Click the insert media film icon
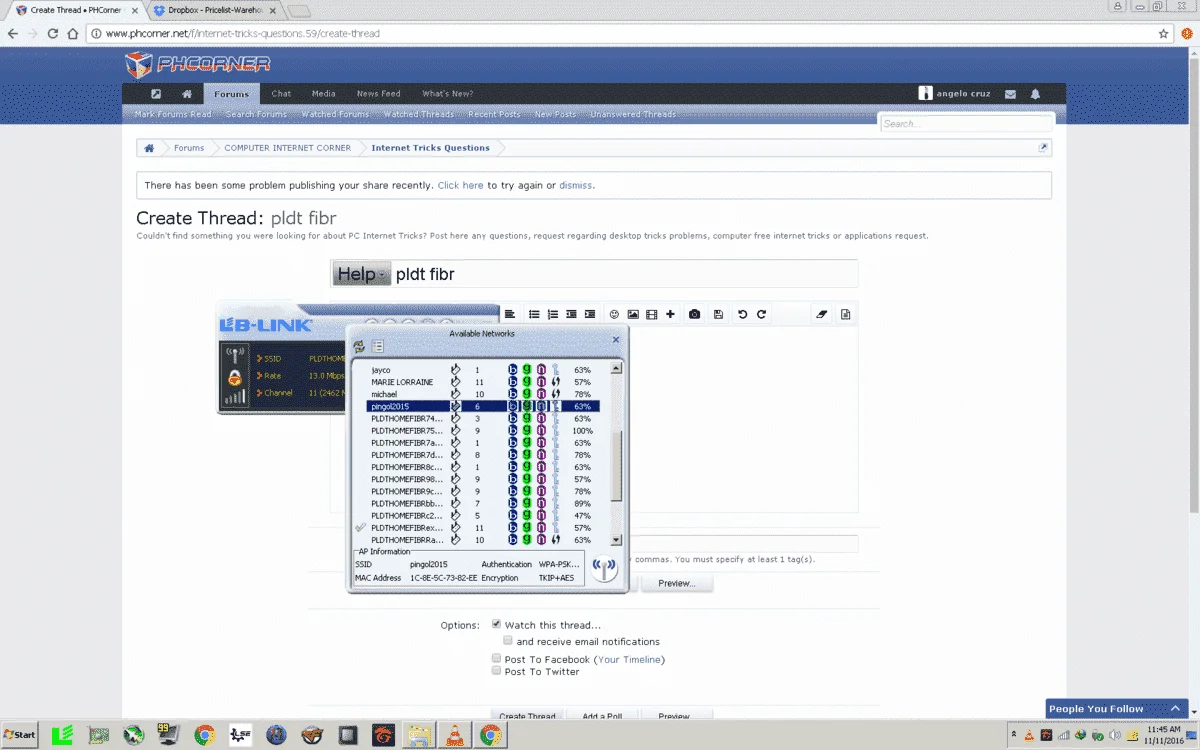The height and width of the screenshot is (750, 1200). tap(652, 314)
